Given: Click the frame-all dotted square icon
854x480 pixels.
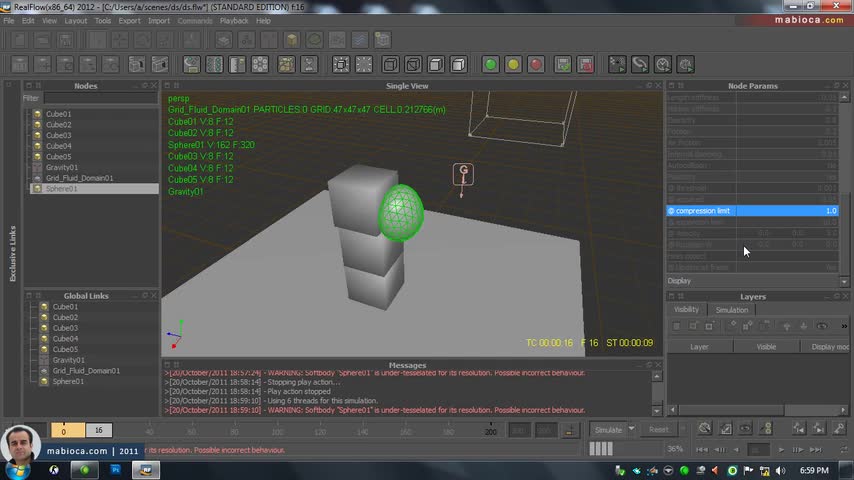Looking at the screenshot, I should pos(364,65).
